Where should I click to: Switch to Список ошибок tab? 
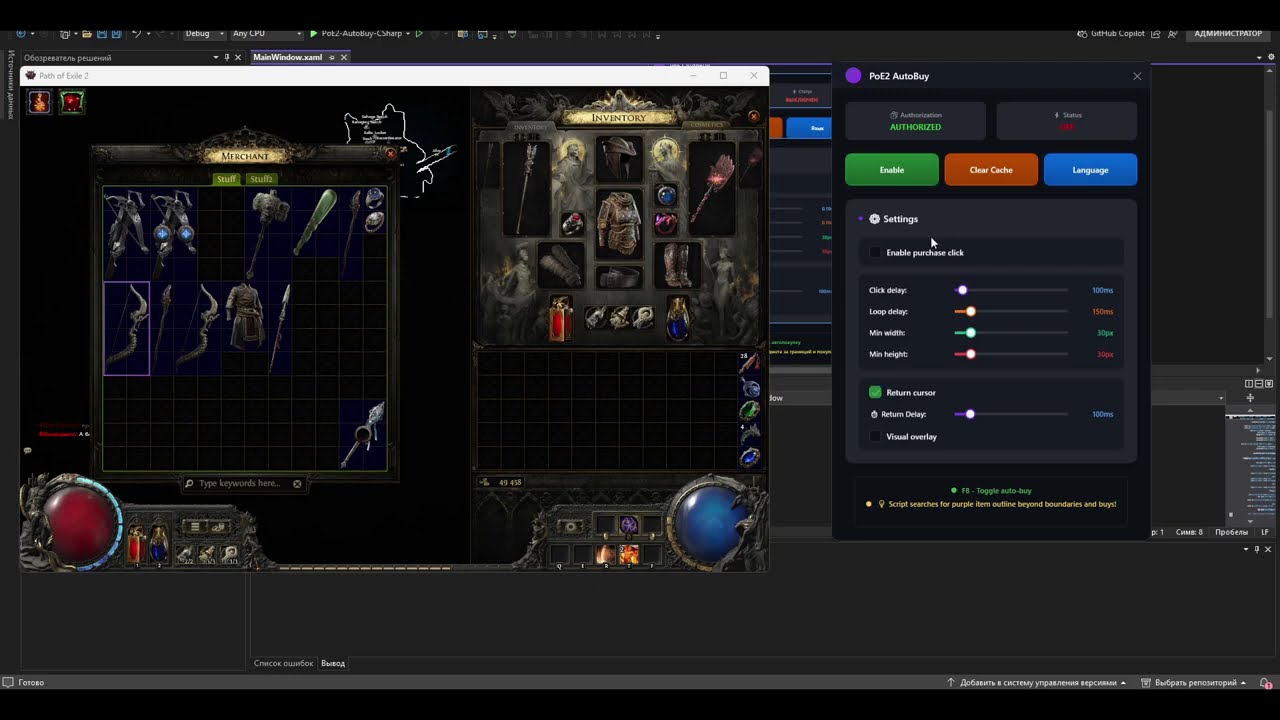[x=283, y=663]
